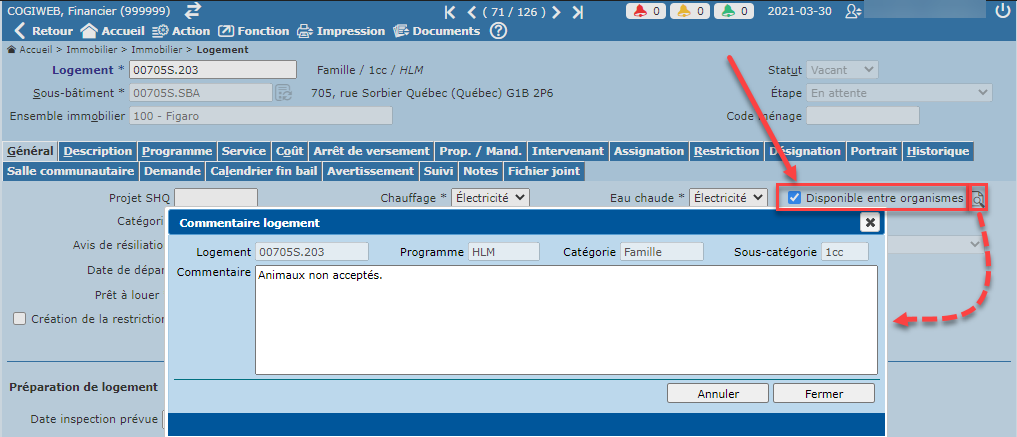Click the Fermer button
1017x437 pixels.
(x=823, y=393)
